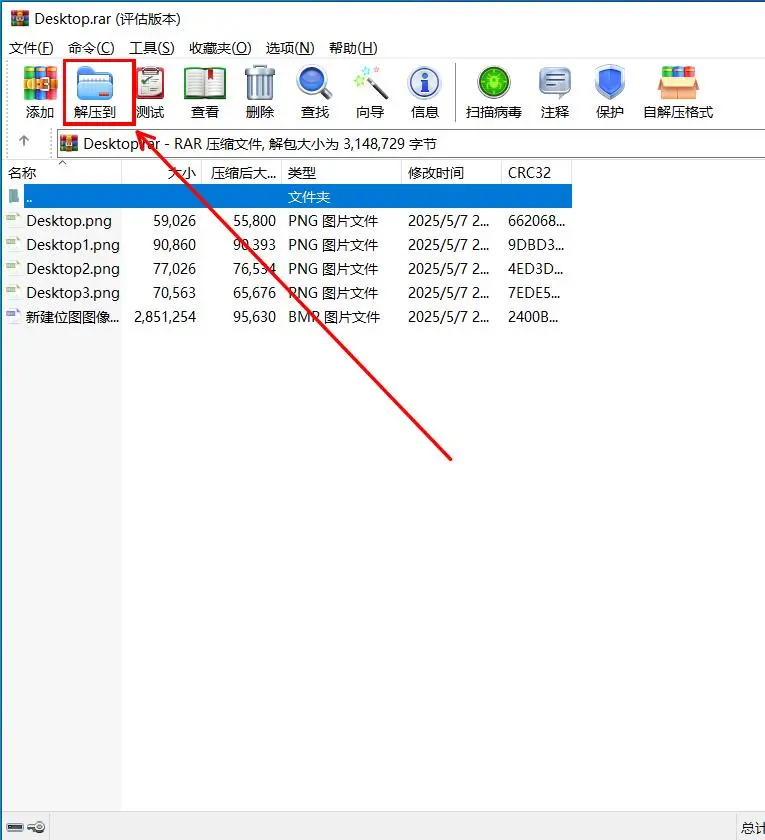Sort by CRC32 column header
Image resolution: width=765 pixels, height=840 pixels.
[537, 172]
